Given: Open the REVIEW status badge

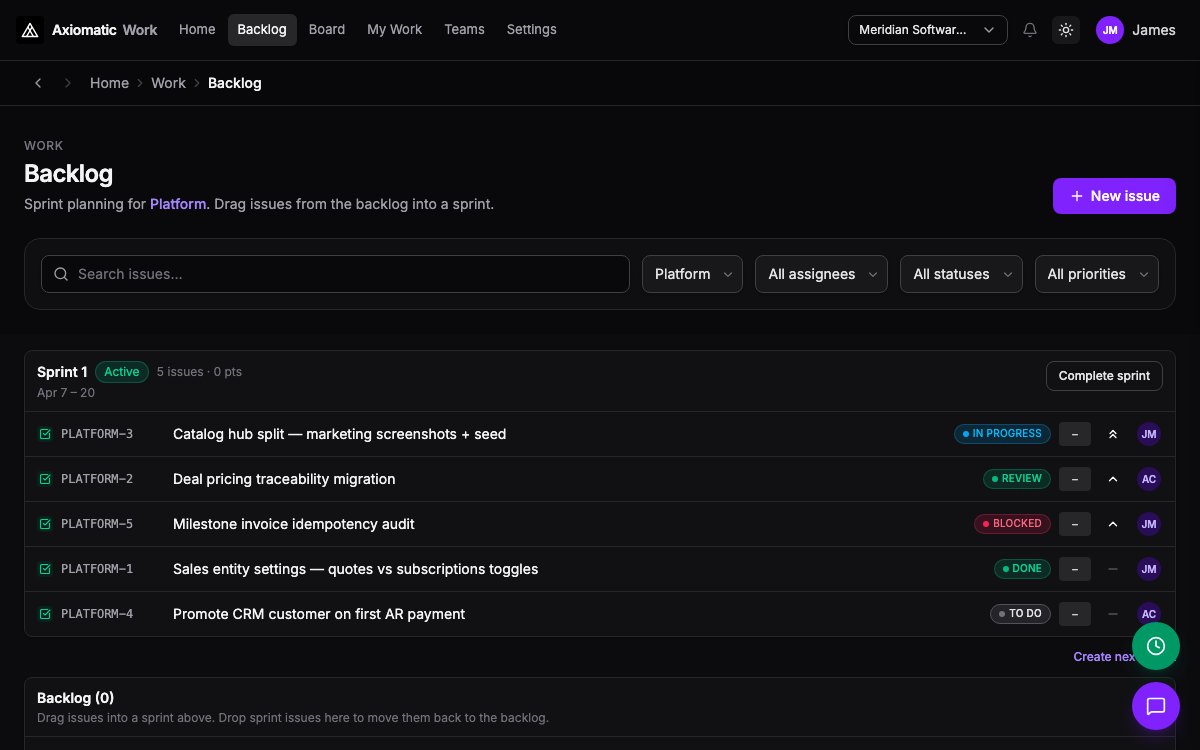Looking at the screenshot, I should (x=1017, y=479).
